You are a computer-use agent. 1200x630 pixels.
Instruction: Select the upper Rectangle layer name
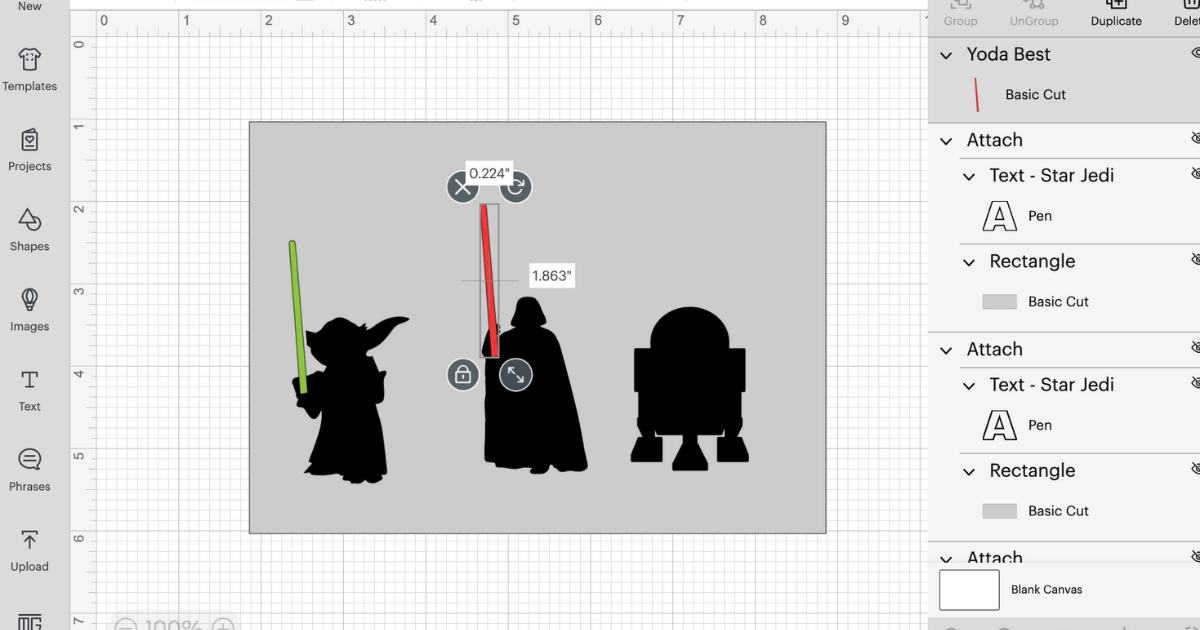(x=1032, y=261)
